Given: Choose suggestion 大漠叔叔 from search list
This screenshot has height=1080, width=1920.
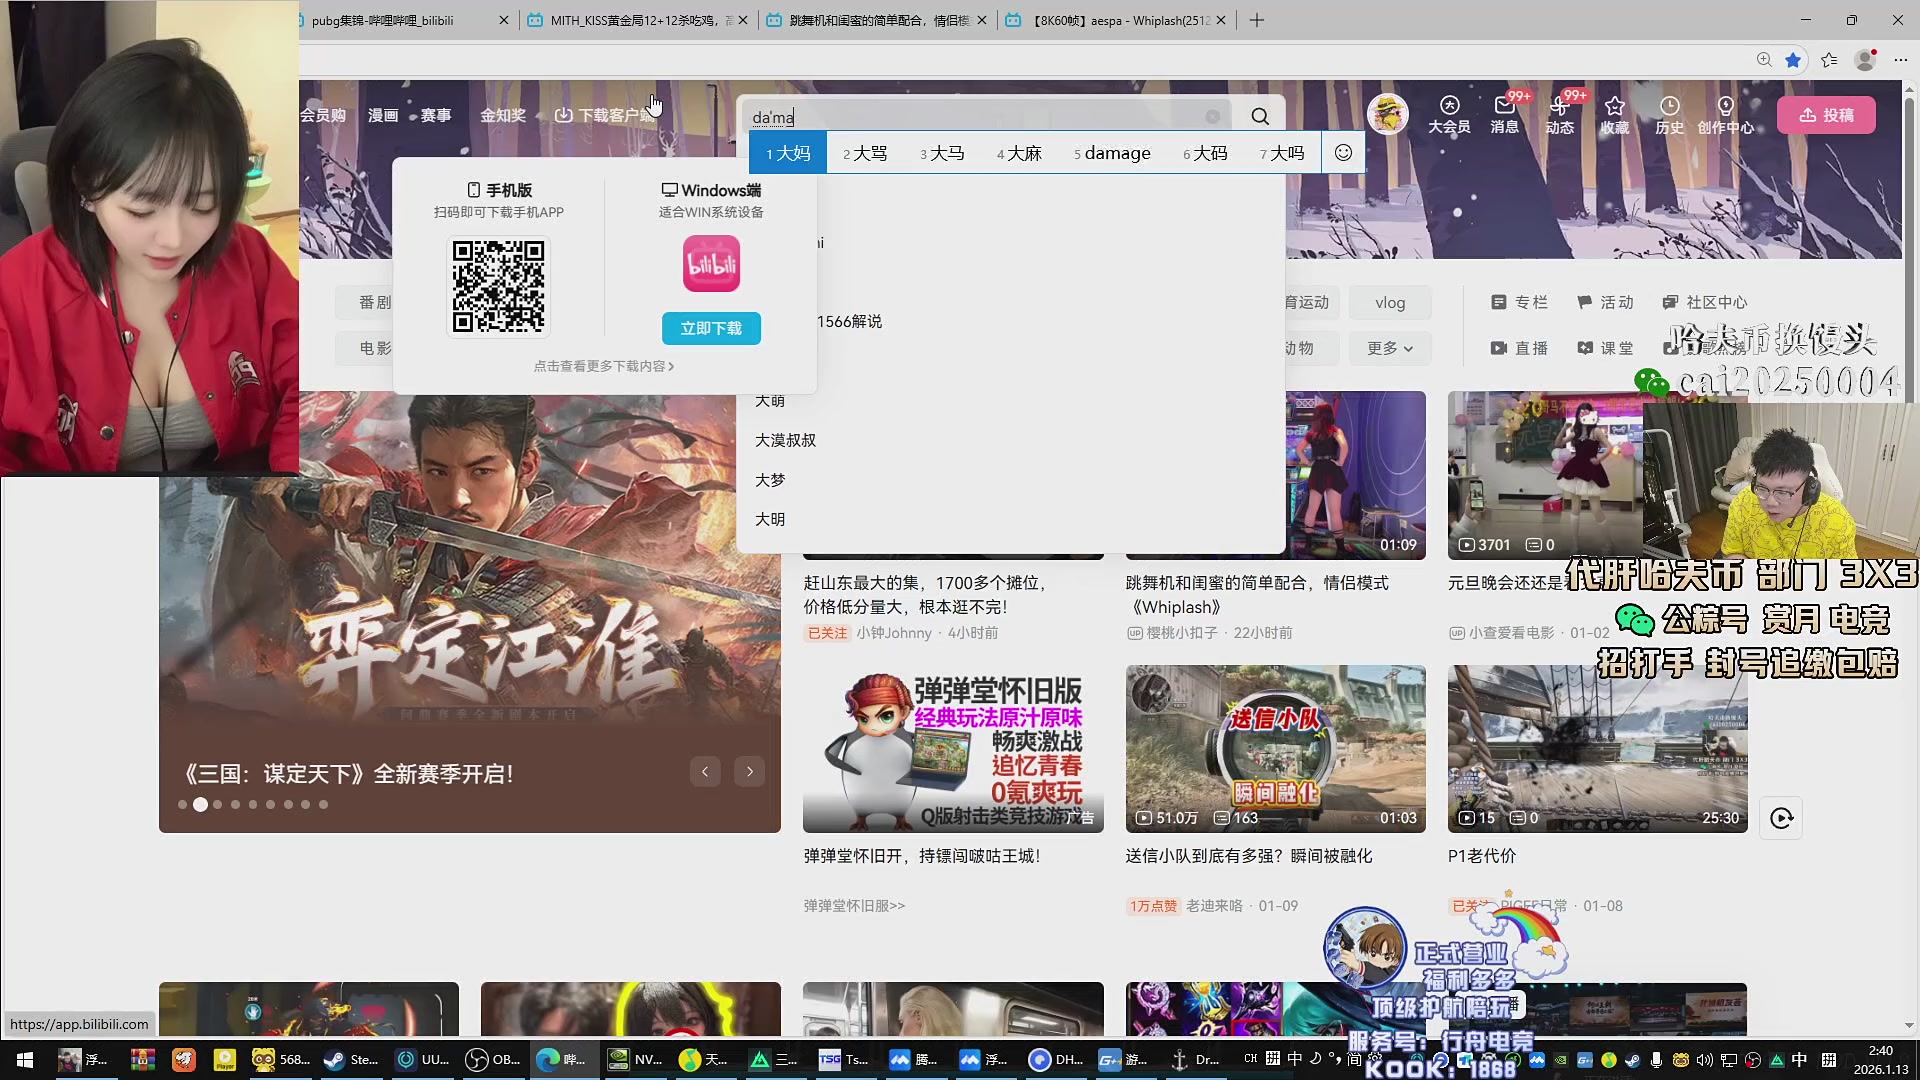Looking at the screenshot, I should (x=785, y=440).
